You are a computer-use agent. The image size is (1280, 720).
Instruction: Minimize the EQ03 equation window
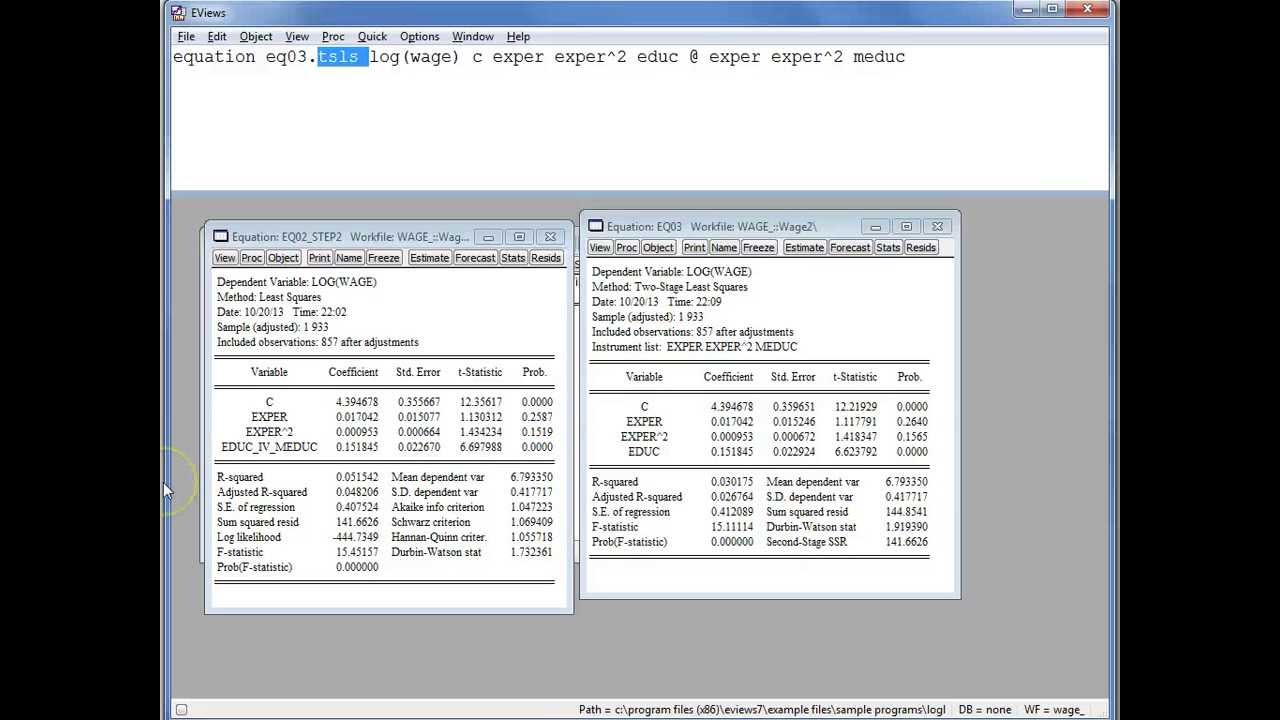875,226
